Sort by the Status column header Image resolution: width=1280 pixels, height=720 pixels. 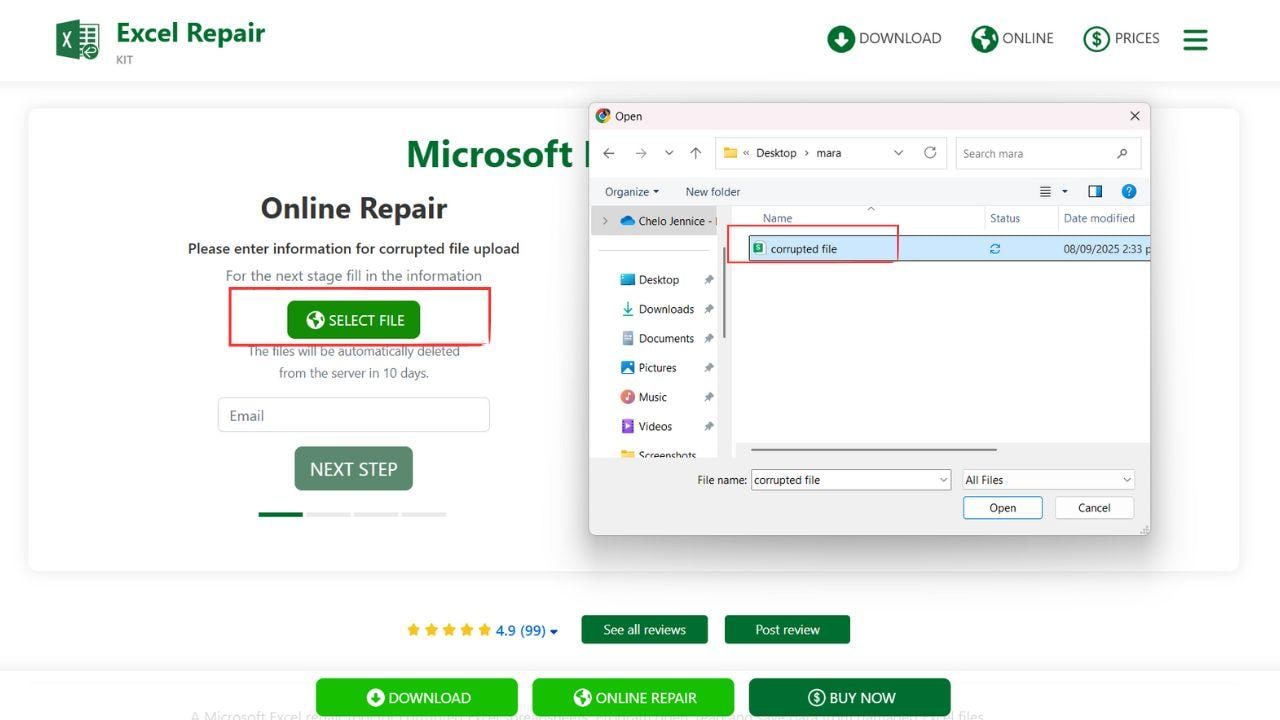click(x=1005, y=218)
